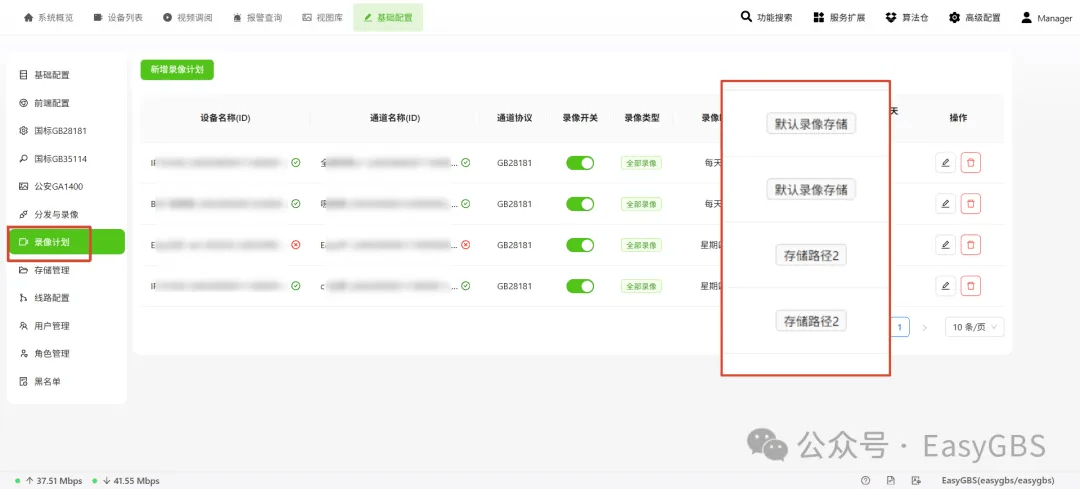Image resolution: width=1080 pixels, height=489 pixels.
Task: Open 服务扩展 grid icon in header
Action: click(819, 17)
